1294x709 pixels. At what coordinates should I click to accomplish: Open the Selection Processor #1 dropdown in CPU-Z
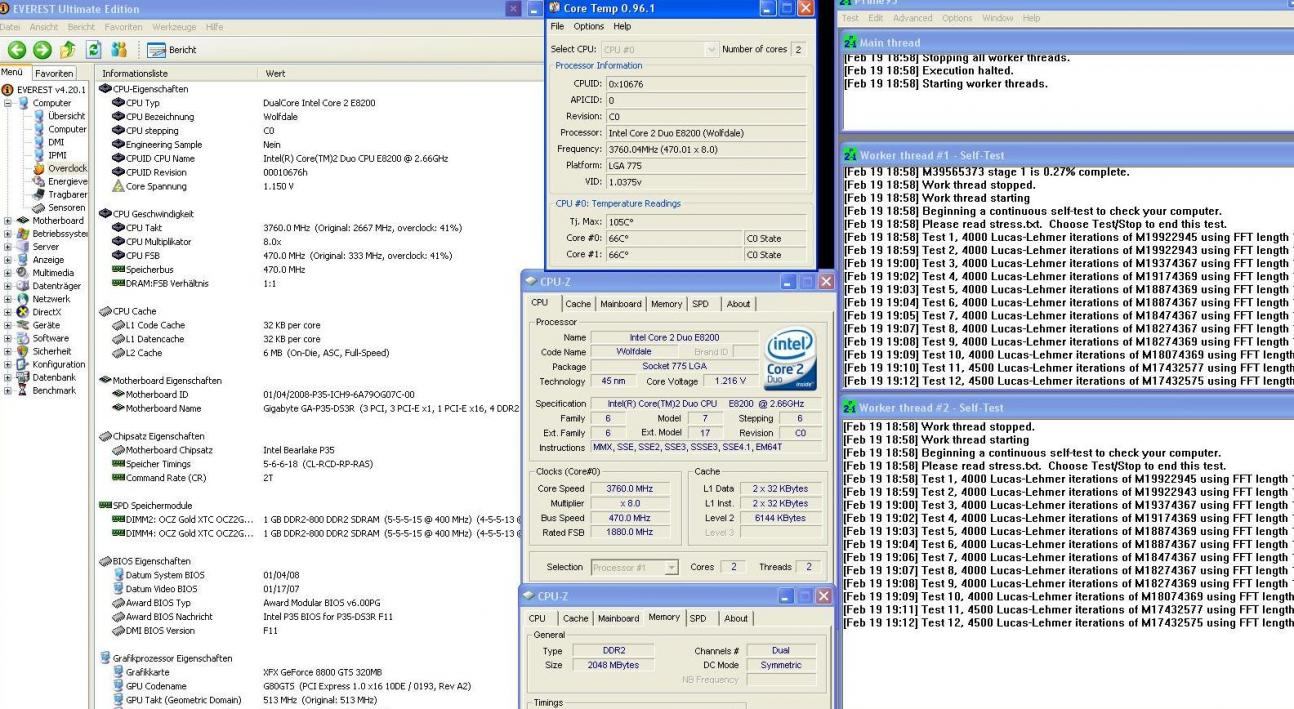coord(672,567)
